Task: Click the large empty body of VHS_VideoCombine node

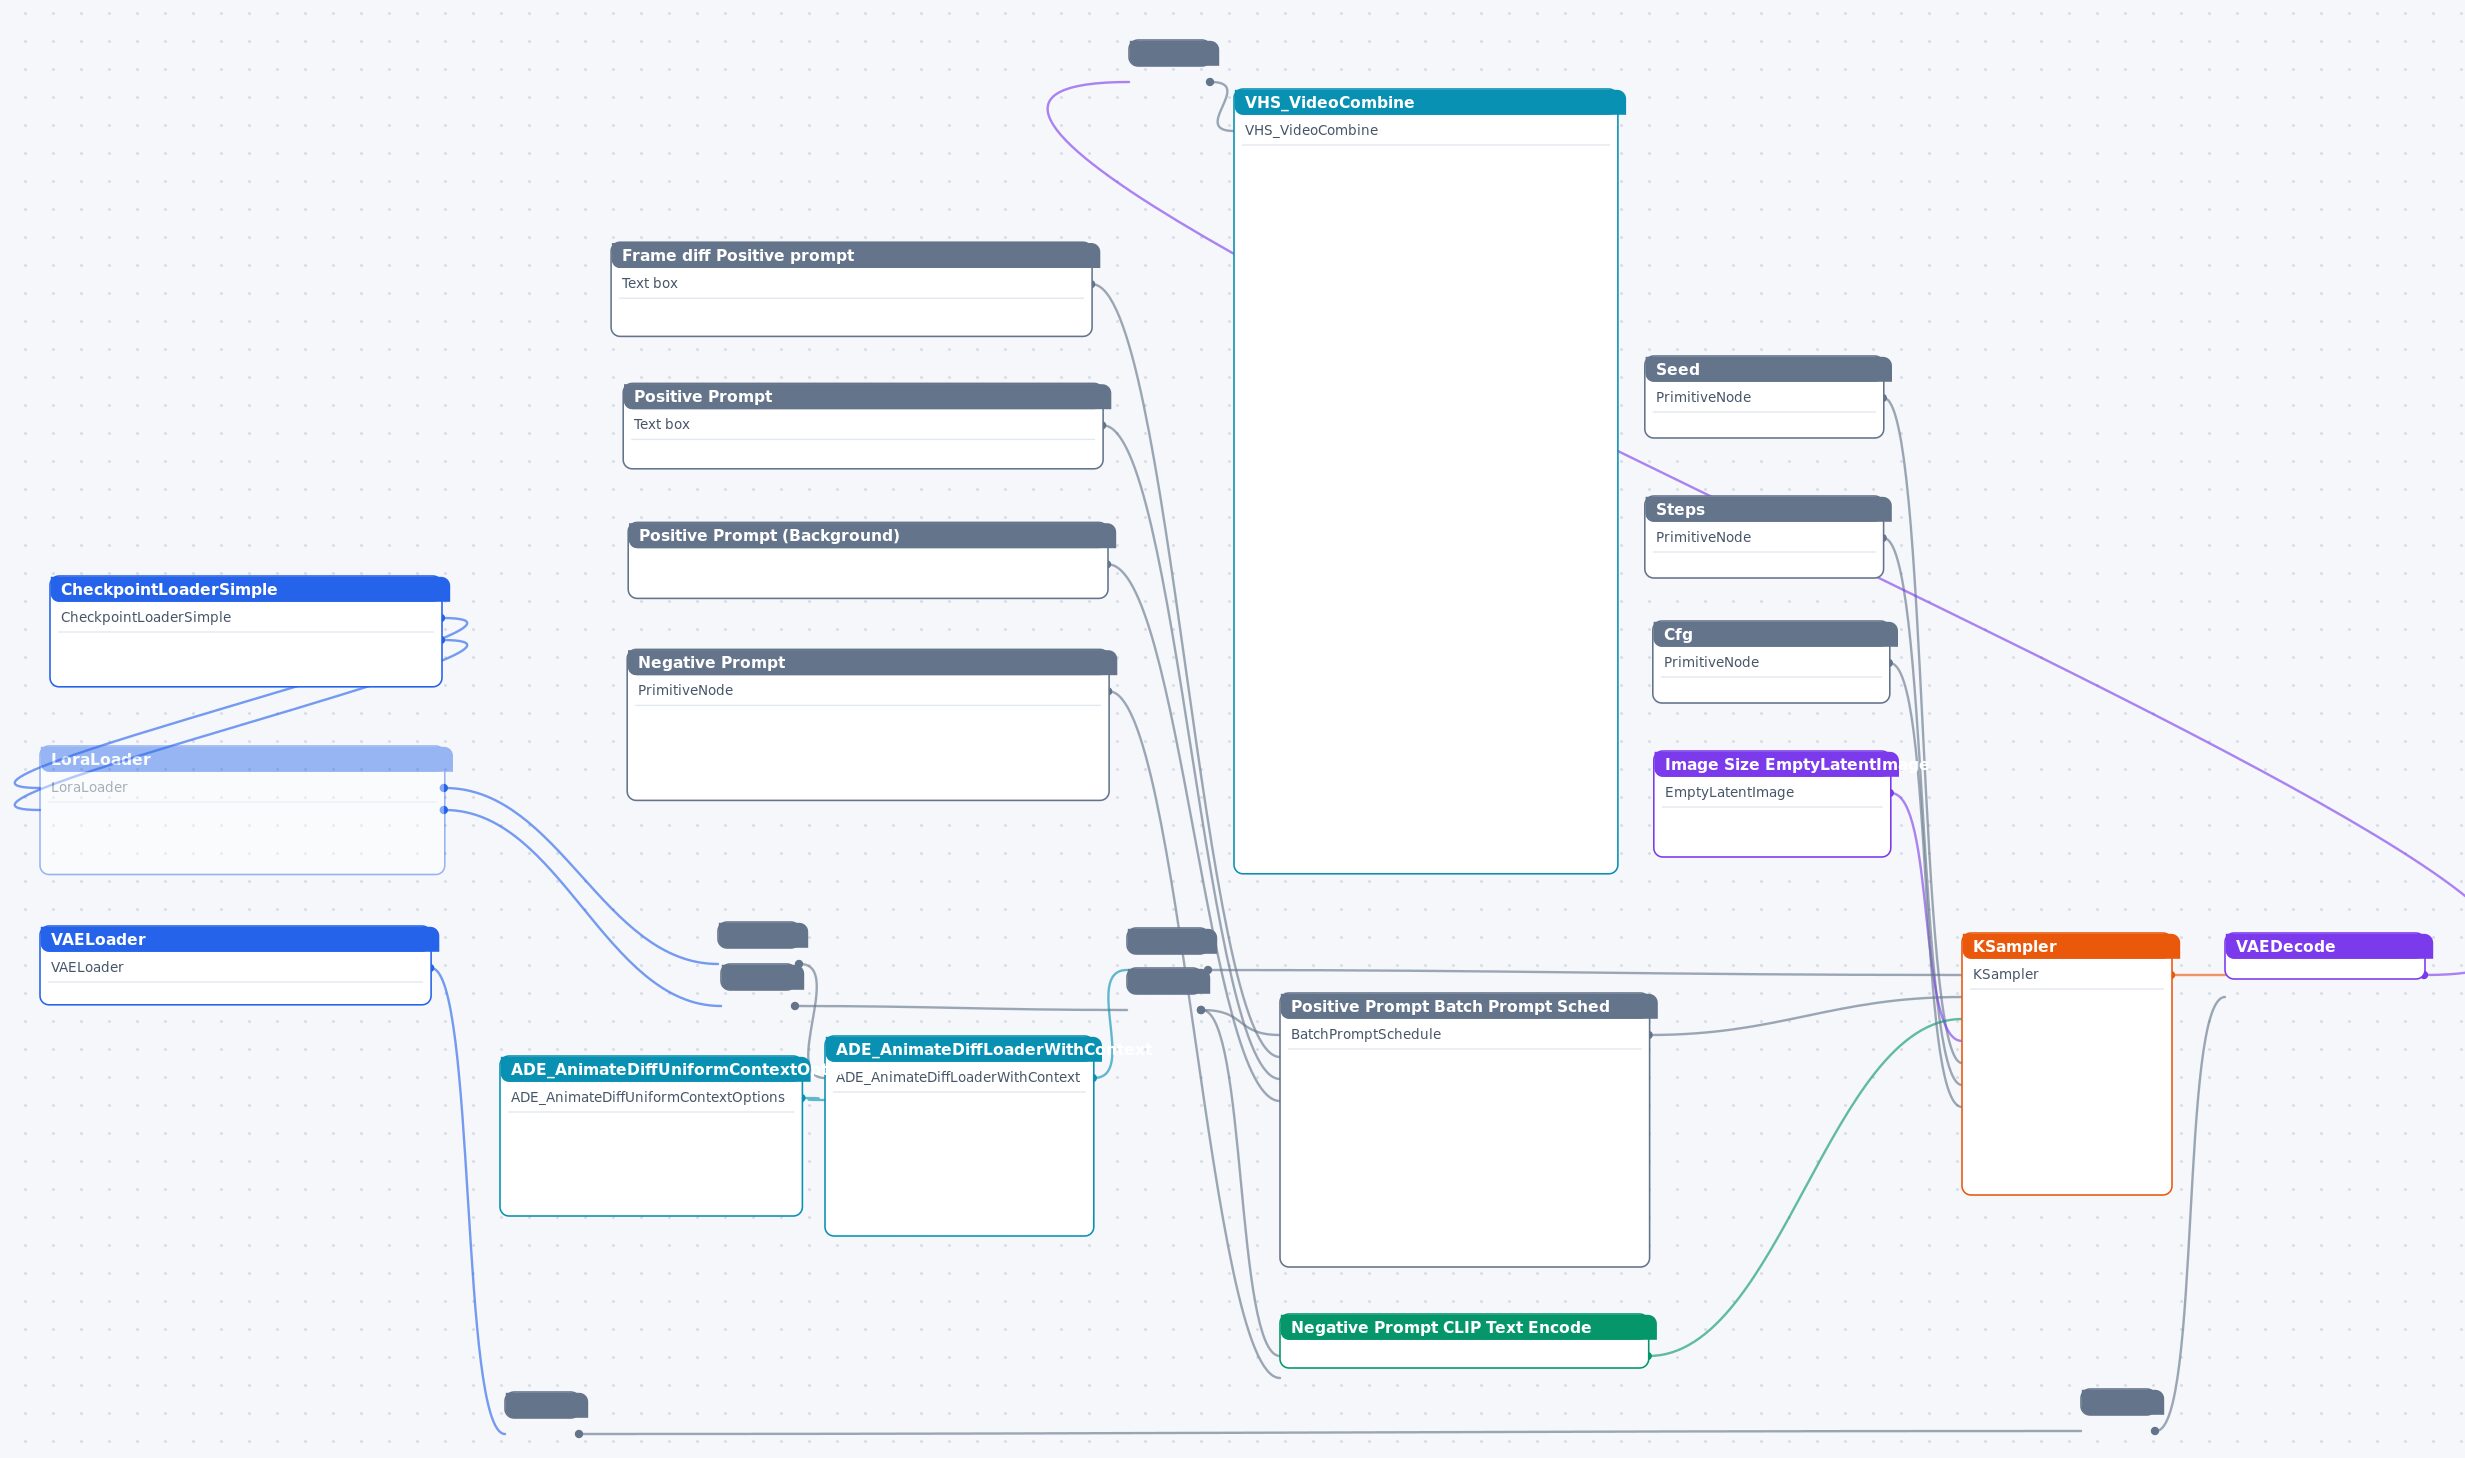Action: pos(1426,510)
